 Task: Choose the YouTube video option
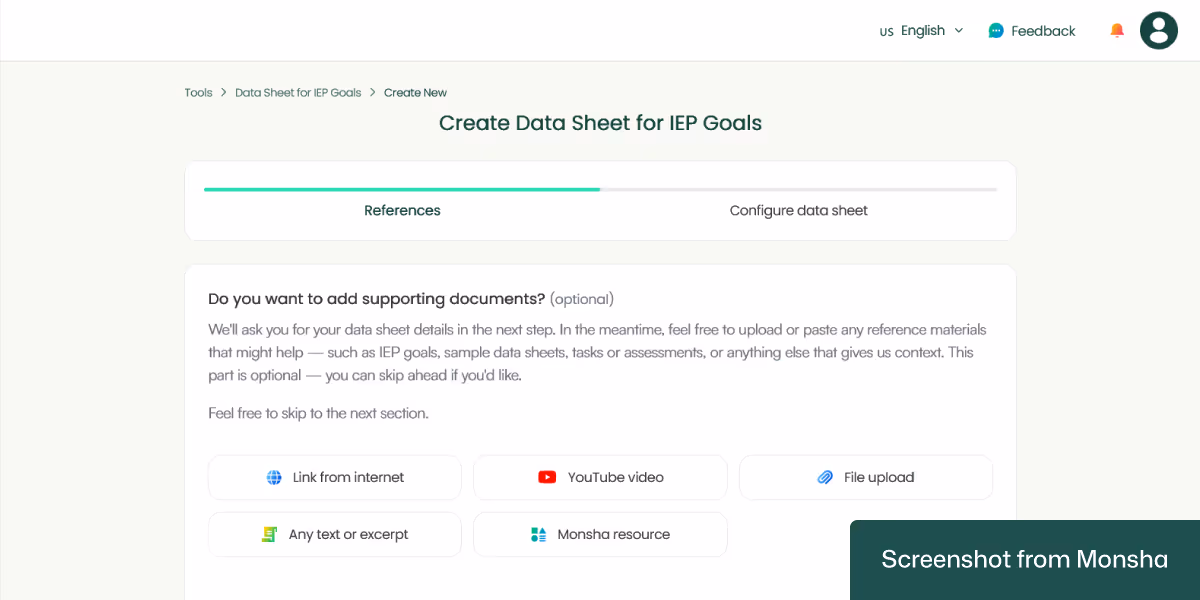pos(600,477)
